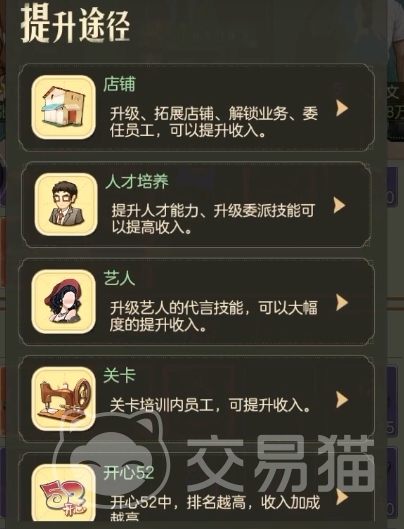This screenshot has width=404, height=529.
Task: Open the 开心52 arrow
Action: (x=342, y=497)
